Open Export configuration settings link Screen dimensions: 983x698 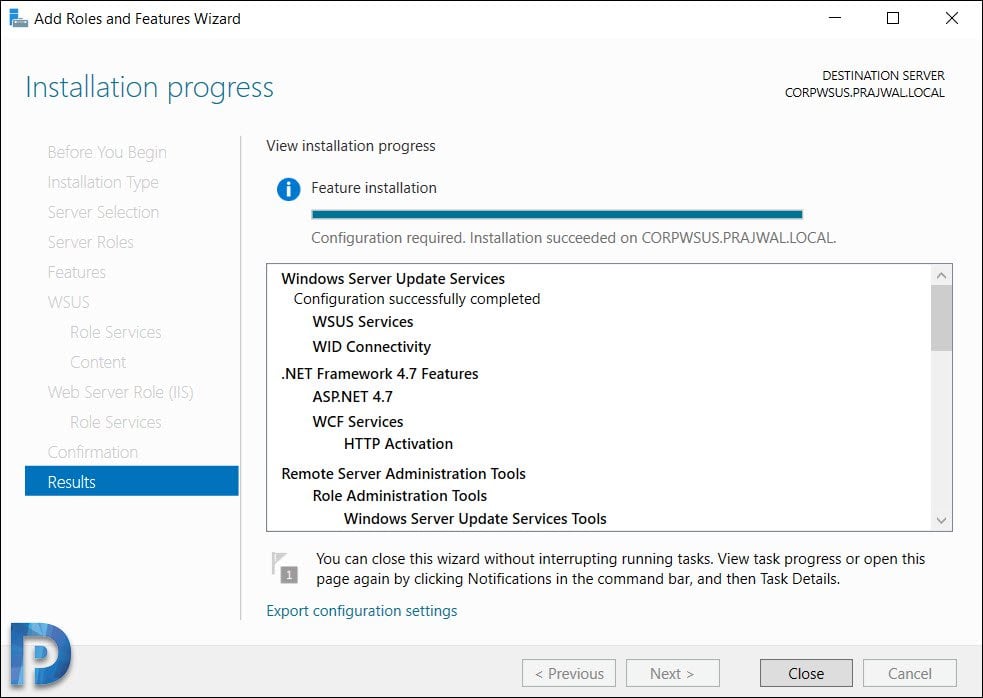[x=362, y=611]
